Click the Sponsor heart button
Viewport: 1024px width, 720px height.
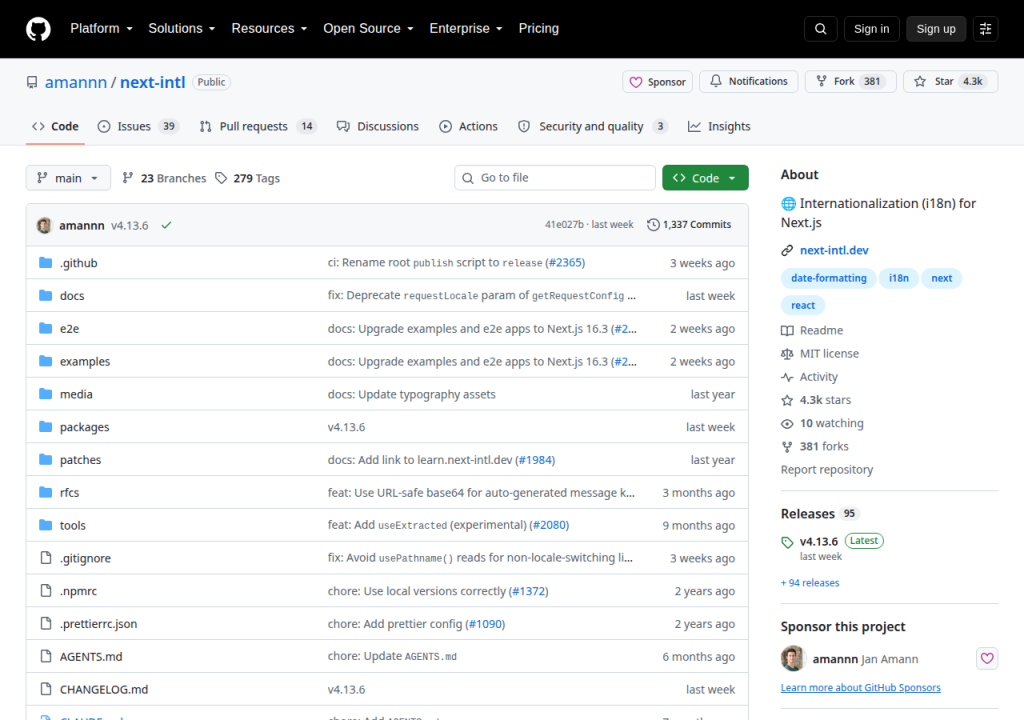tap(657, 82)
